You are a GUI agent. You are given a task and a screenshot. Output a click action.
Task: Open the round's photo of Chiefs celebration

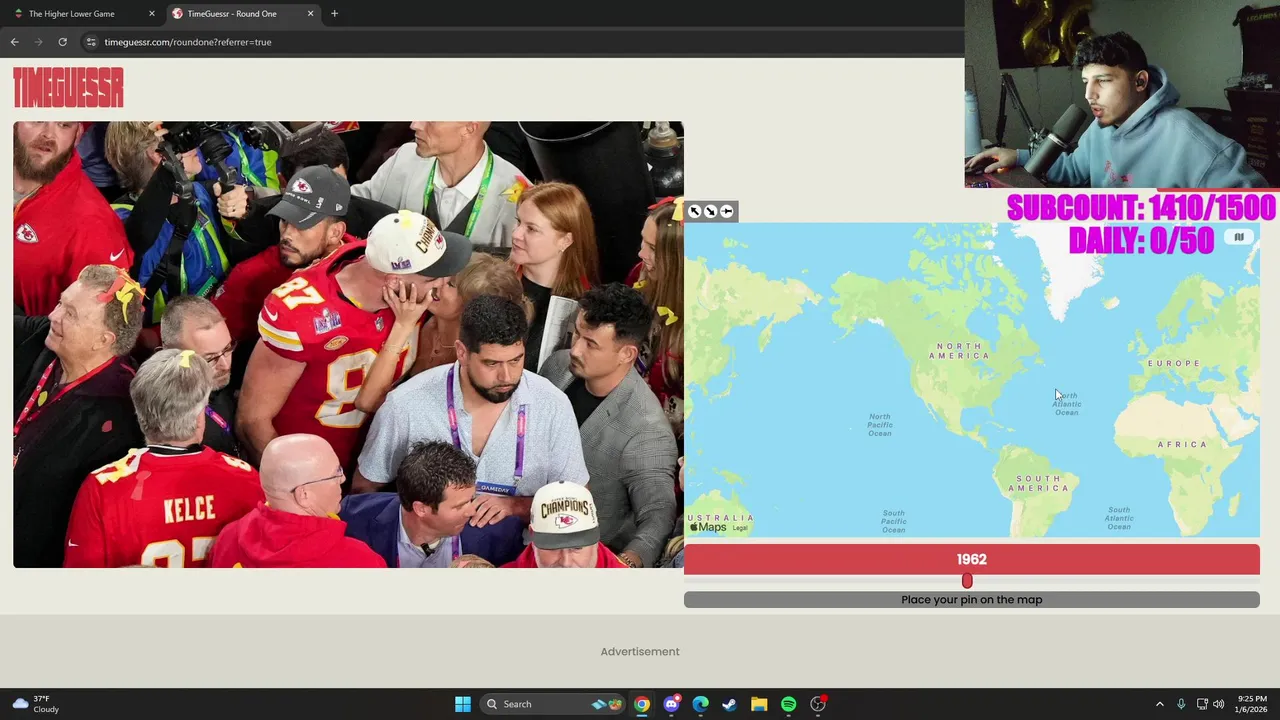click(x=348, y=345)
